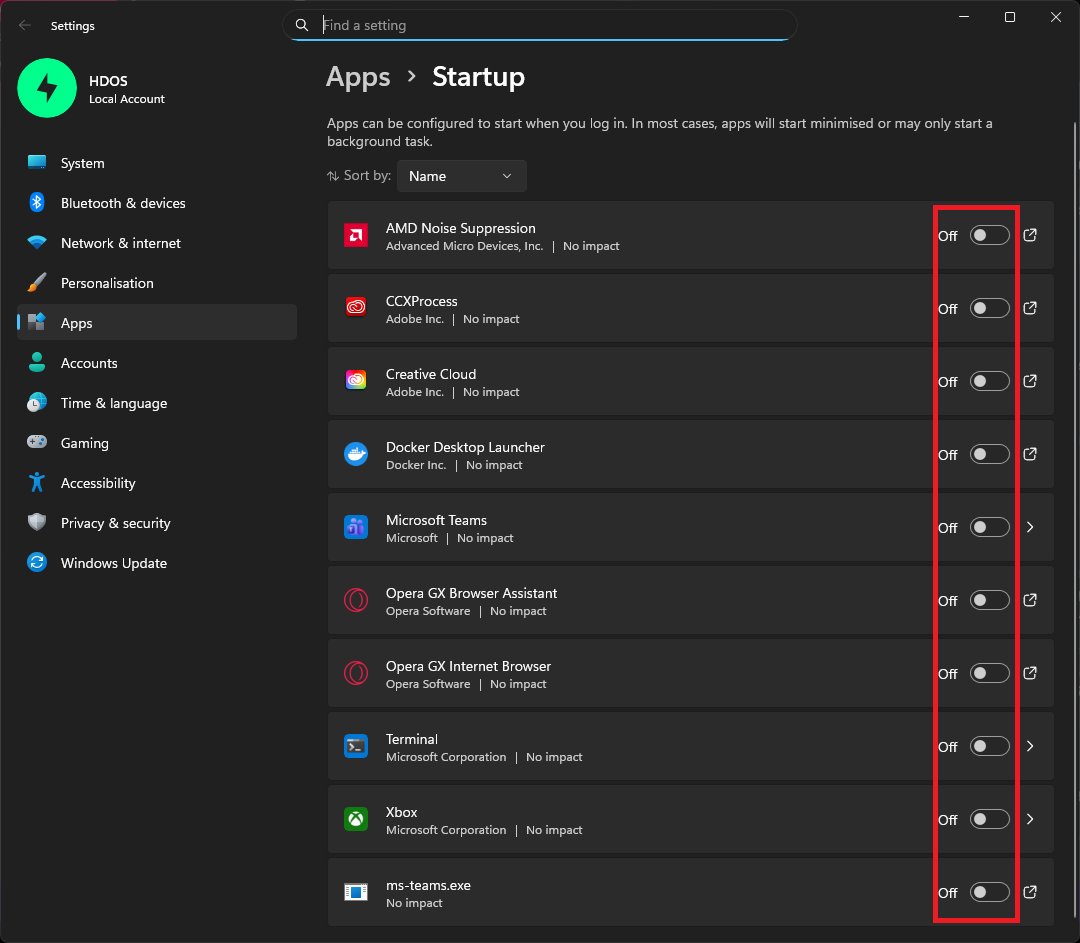Open the Sort by Name dropdown
This screenshot has width=1080, height=943.
click(x=461, y=176)
